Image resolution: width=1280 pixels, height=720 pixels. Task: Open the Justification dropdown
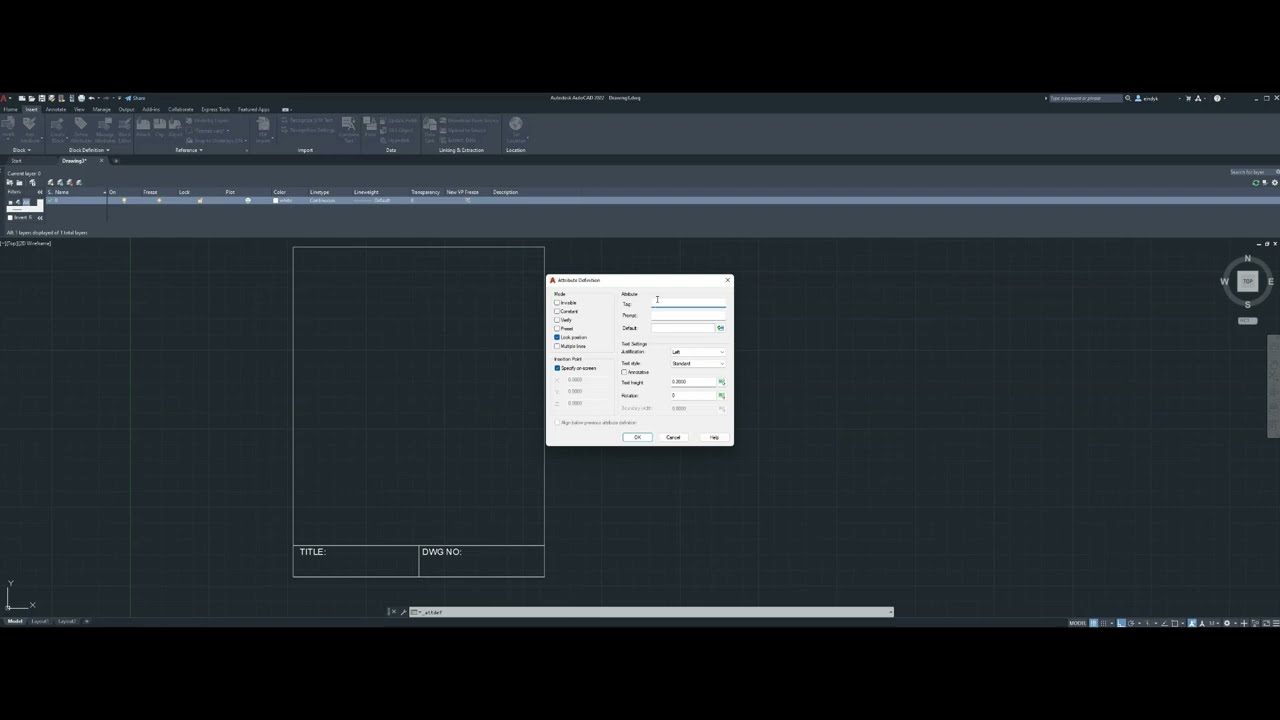click(x=698, y=352)
